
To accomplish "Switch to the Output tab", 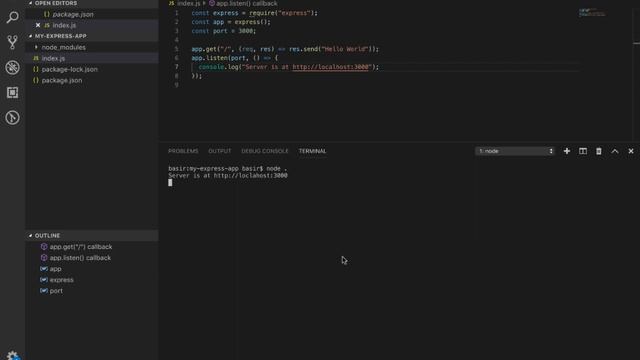I will (x=220, y=151).
